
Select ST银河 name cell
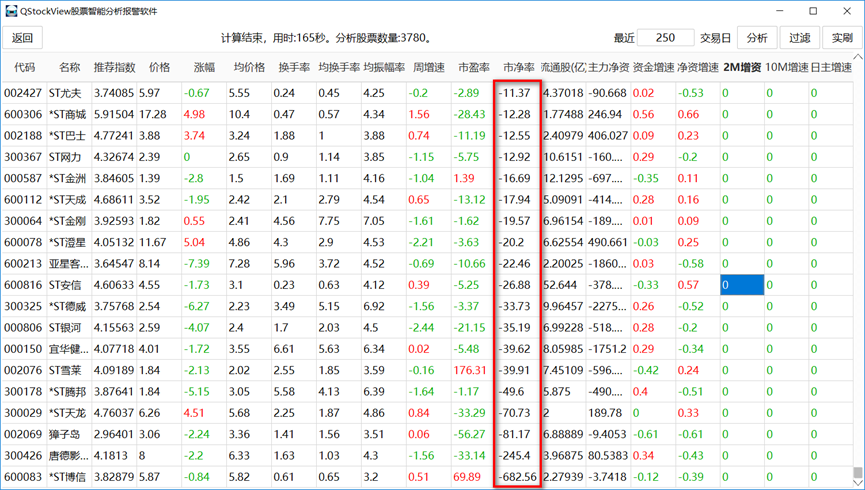[70, 328]
